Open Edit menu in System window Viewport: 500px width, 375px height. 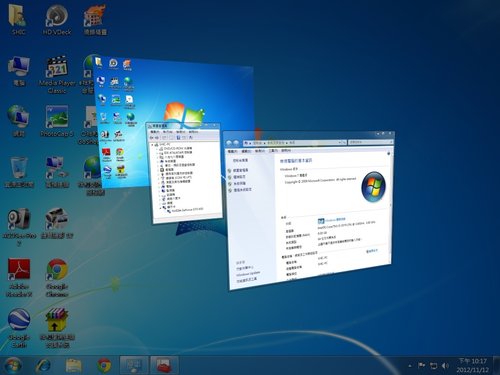[246, 151]
